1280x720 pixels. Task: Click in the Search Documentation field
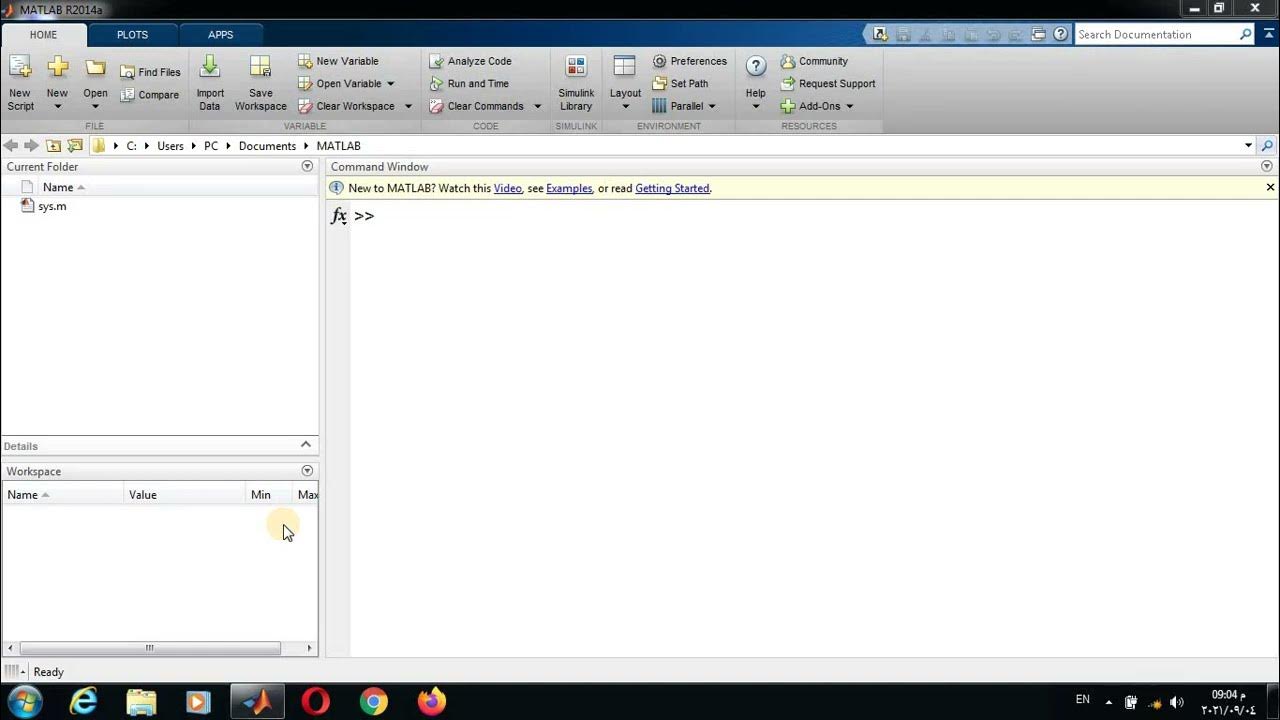[x=1156, y=34]
